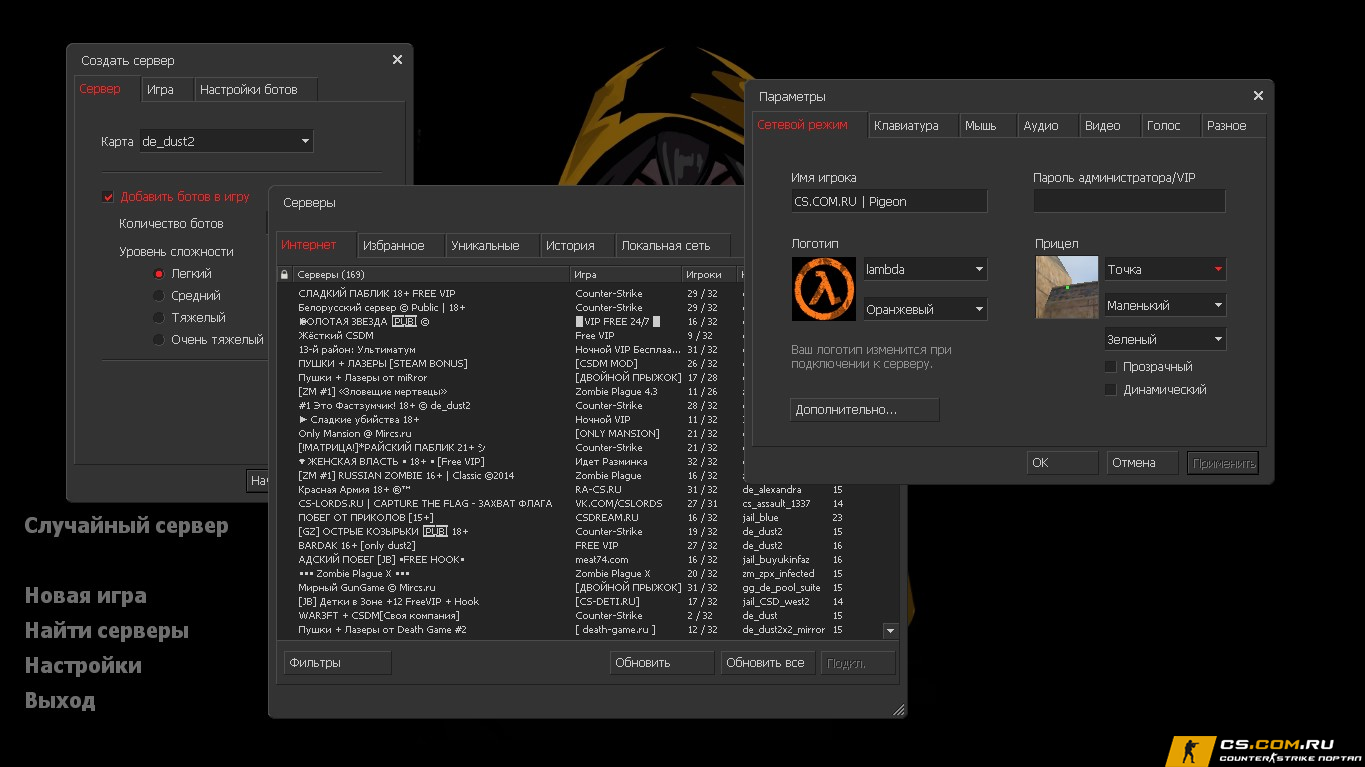Screen dimensions: 1365x767
Task: Click Новая игра in the main menu
Action: coord(86,596)
